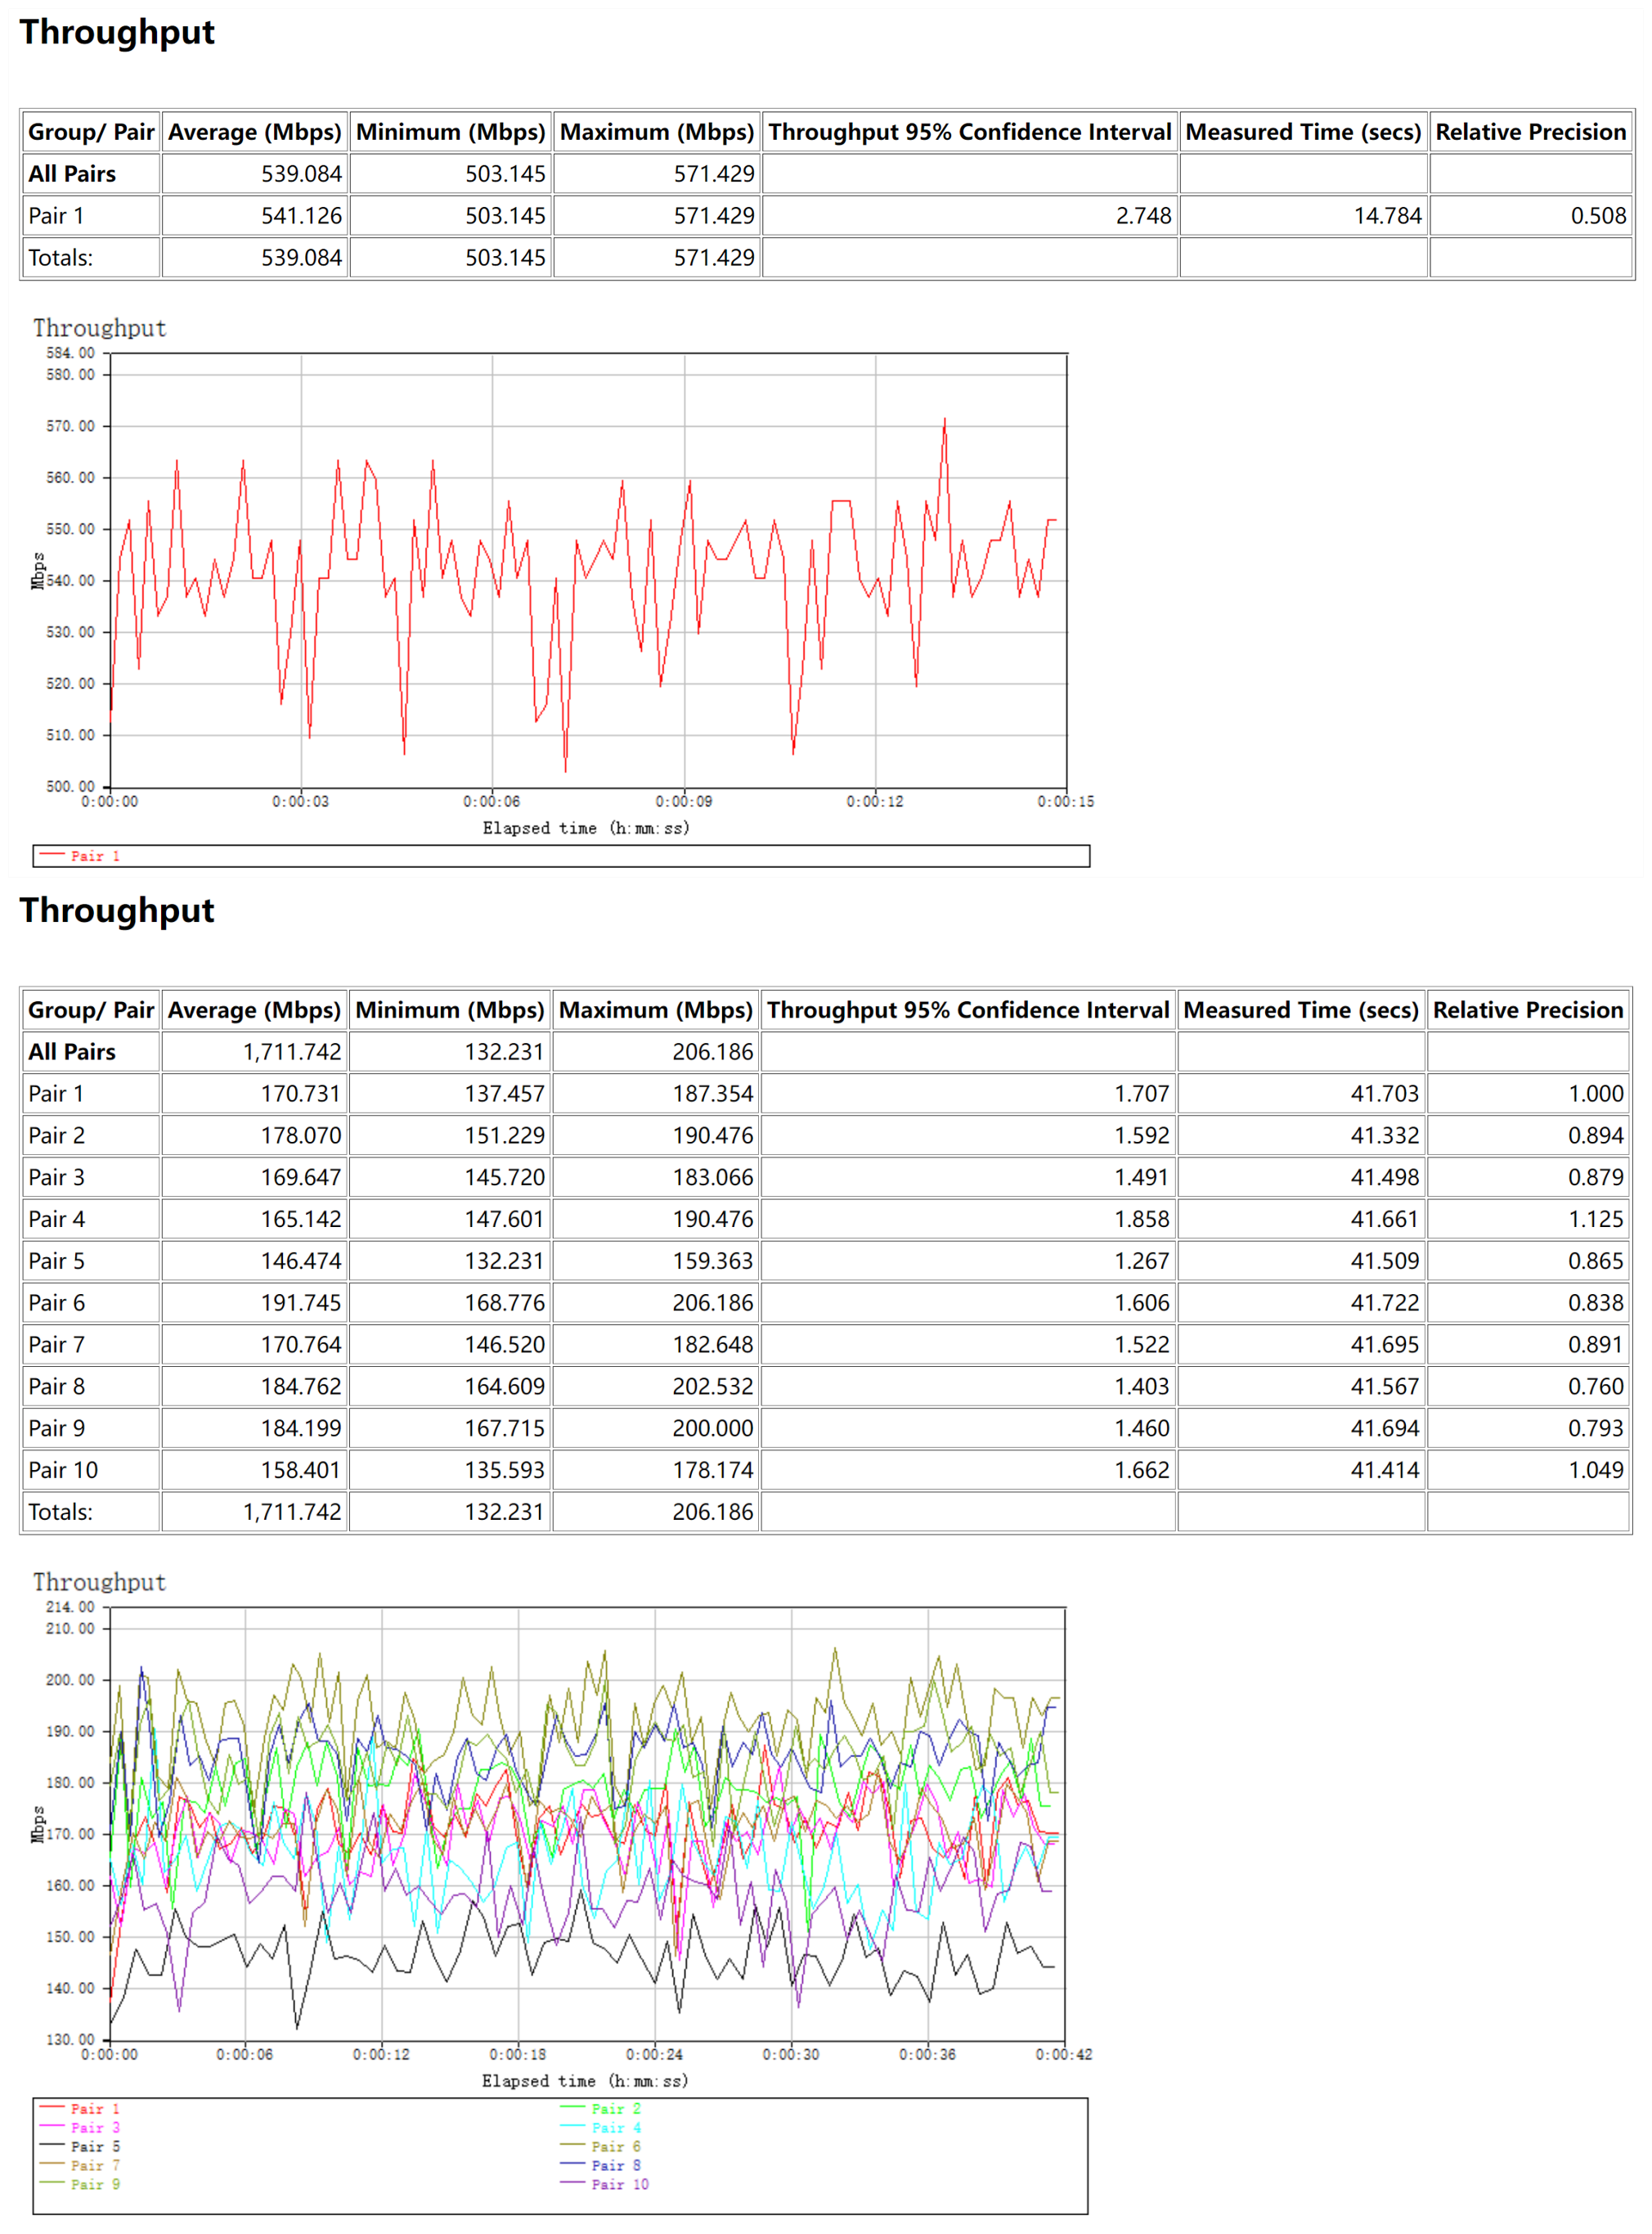Click Pair 8 blue legend entry
This screenshot has height=2234, width=1652.
(x=615, y=2166)
